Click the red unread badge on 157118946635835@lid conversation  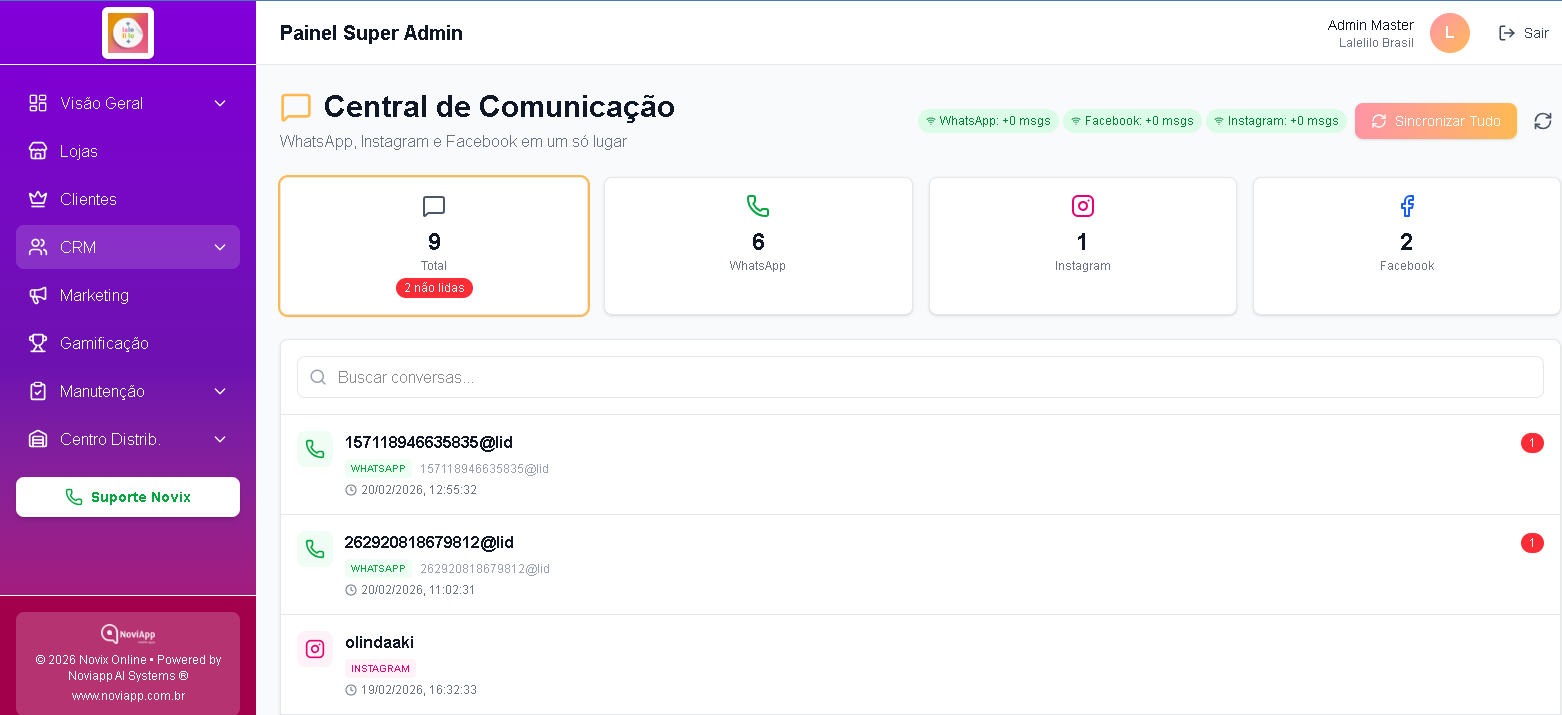(x=1532, y=443)
